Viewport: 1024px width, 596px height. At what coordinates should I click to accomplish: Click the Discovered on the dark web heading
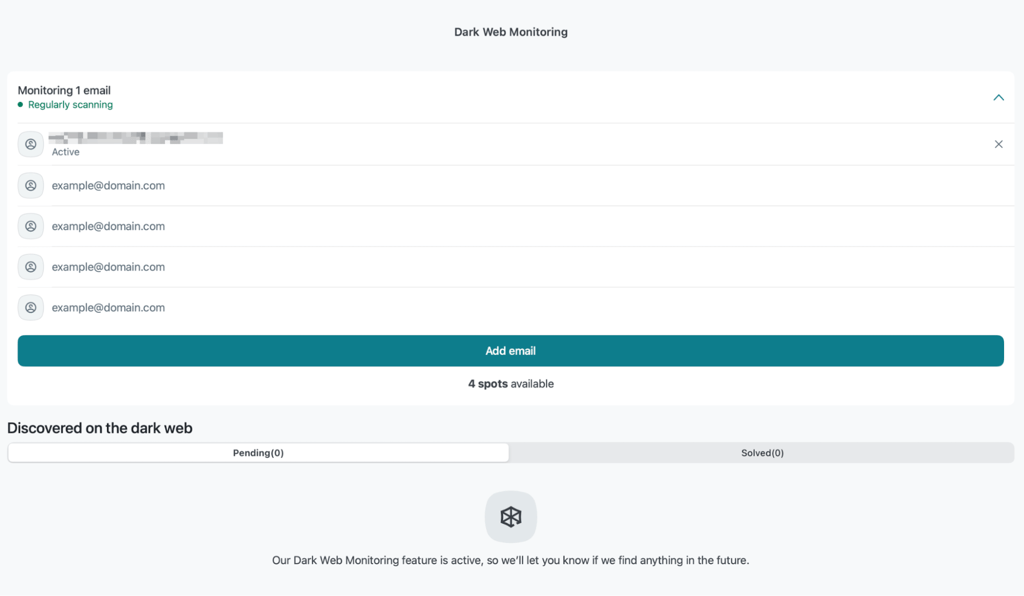coord(100,428)
